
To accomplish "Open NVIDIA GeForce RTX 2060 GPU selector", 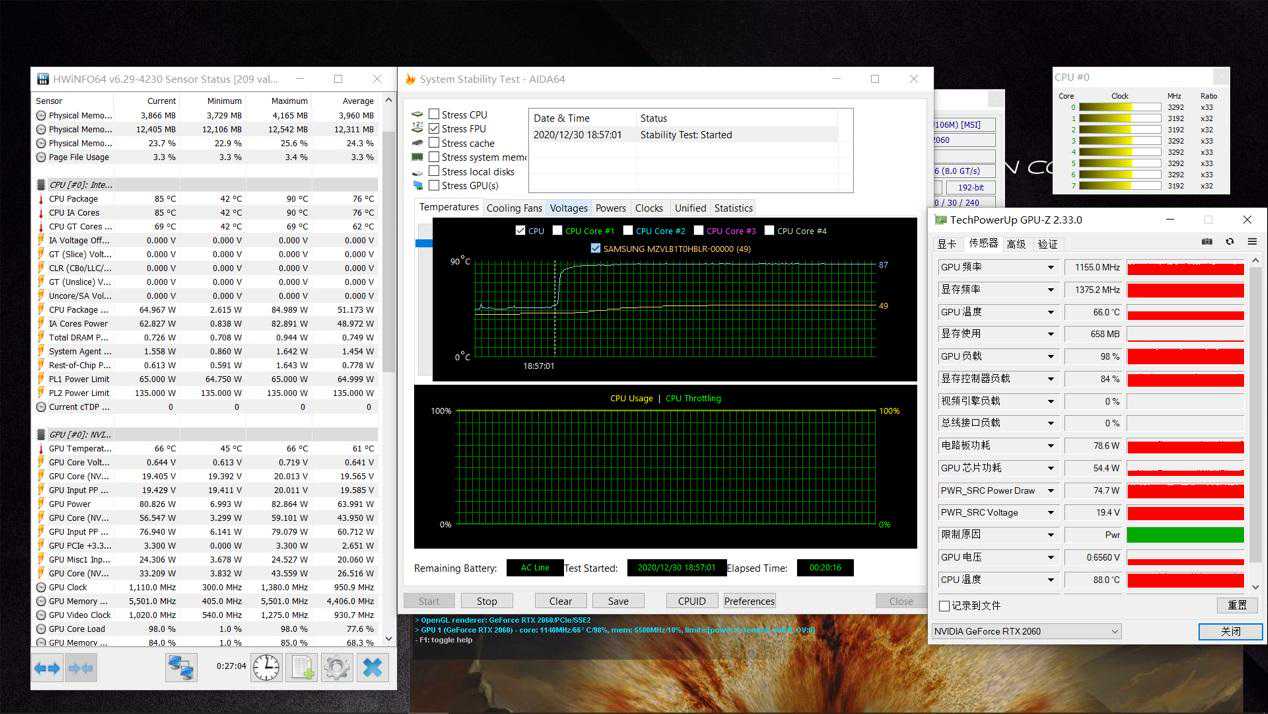I will (1026, 631).
